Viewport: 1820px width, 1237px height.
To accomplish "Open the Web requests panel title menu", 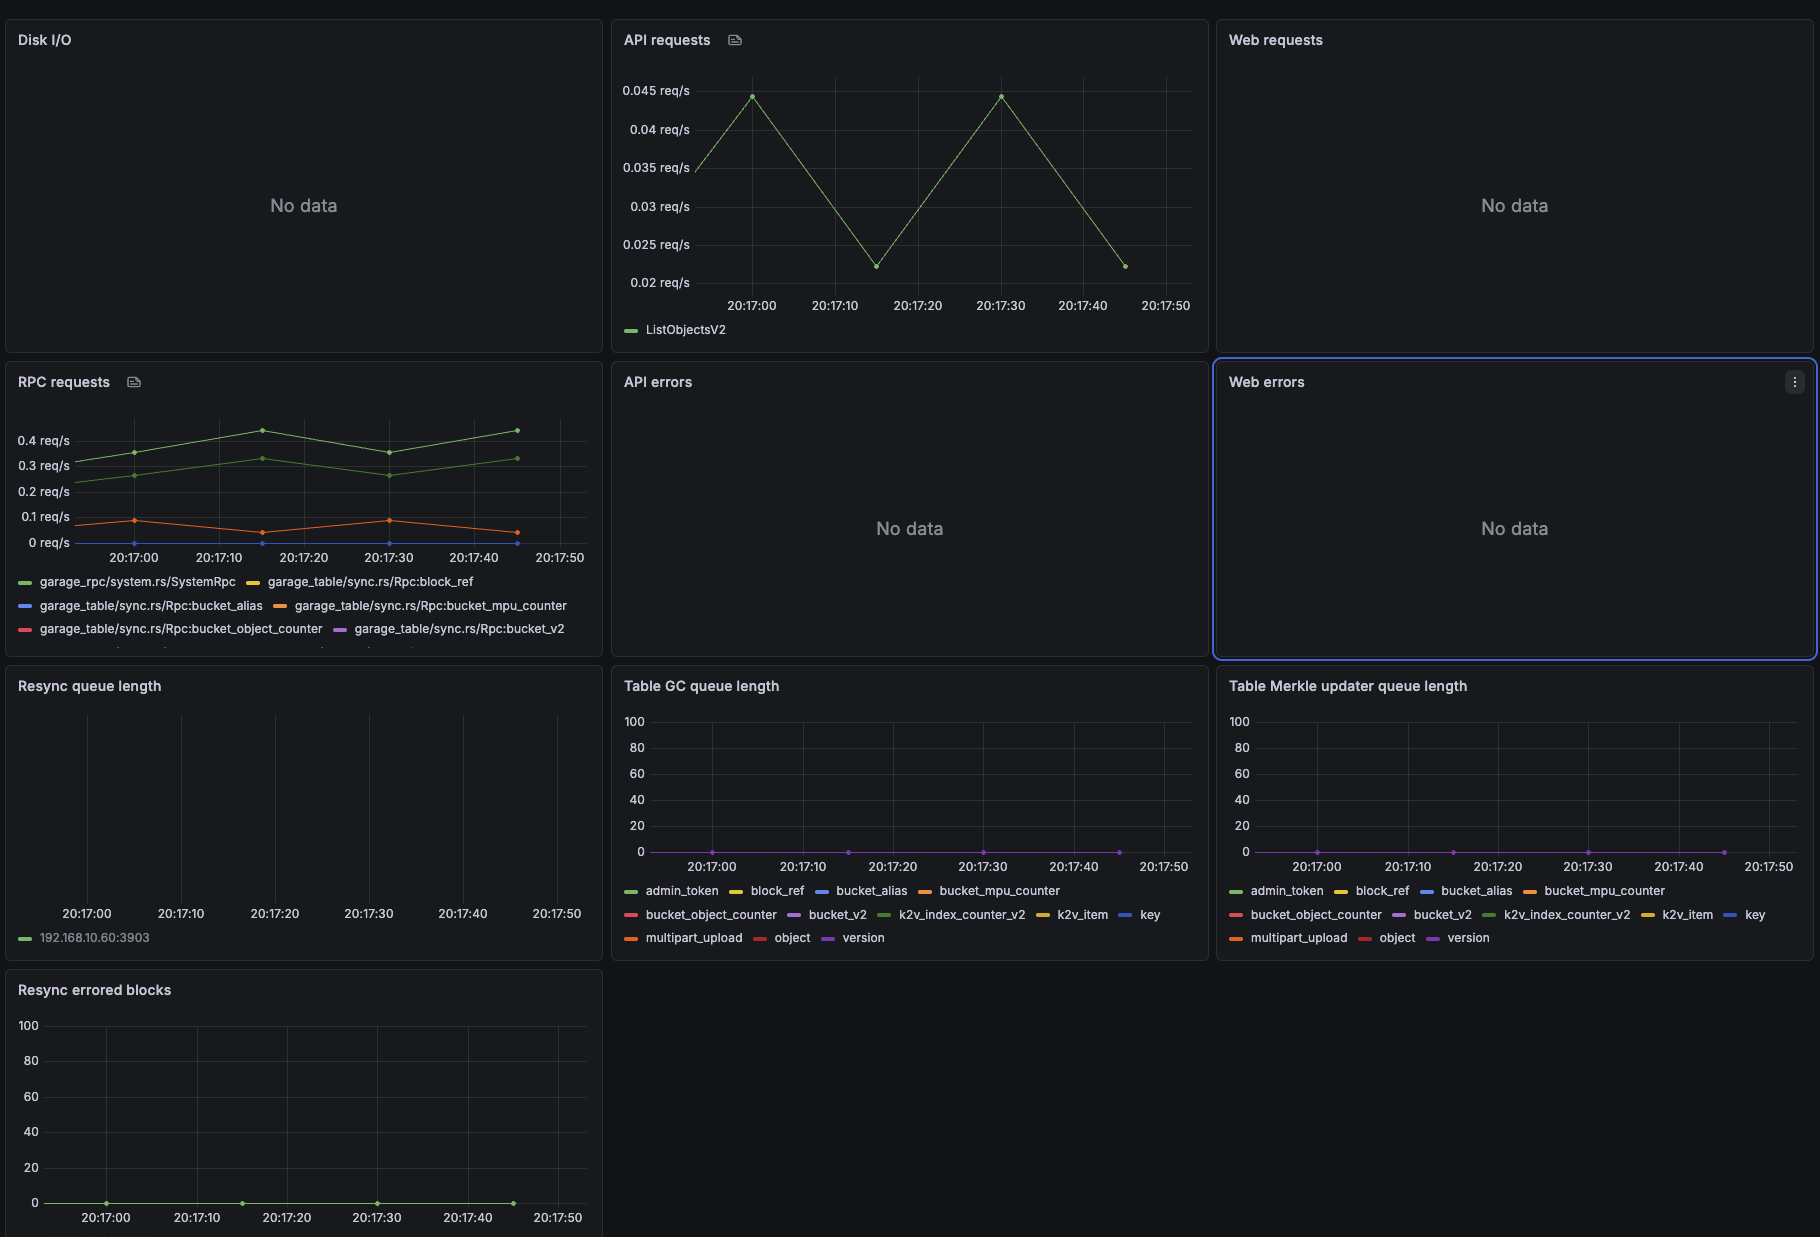I will 1276,40.
